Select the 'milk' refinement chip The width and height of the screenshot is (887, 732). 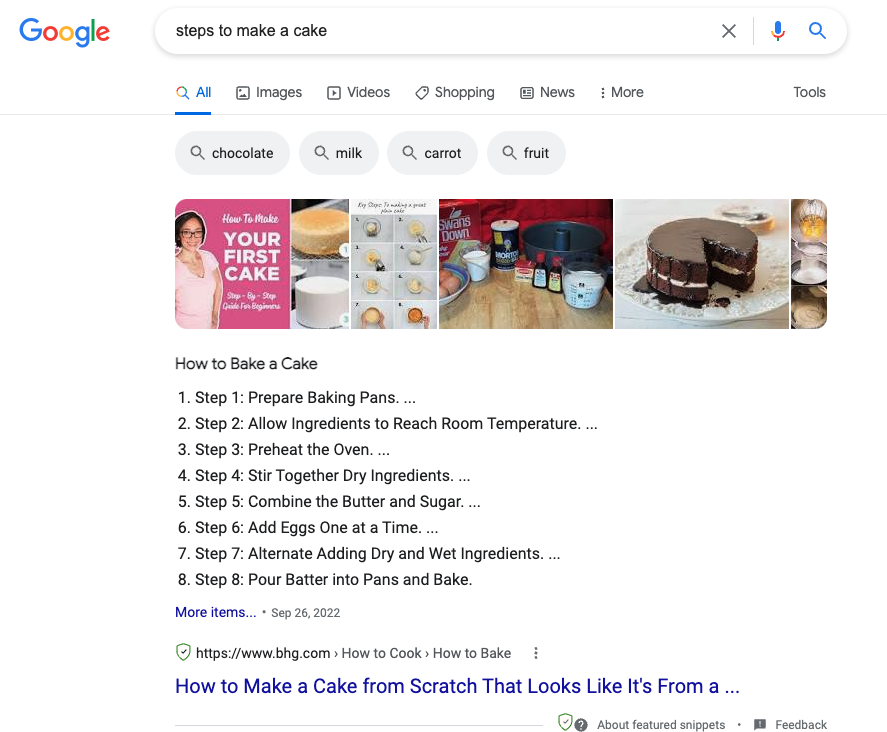click(338, 152)
